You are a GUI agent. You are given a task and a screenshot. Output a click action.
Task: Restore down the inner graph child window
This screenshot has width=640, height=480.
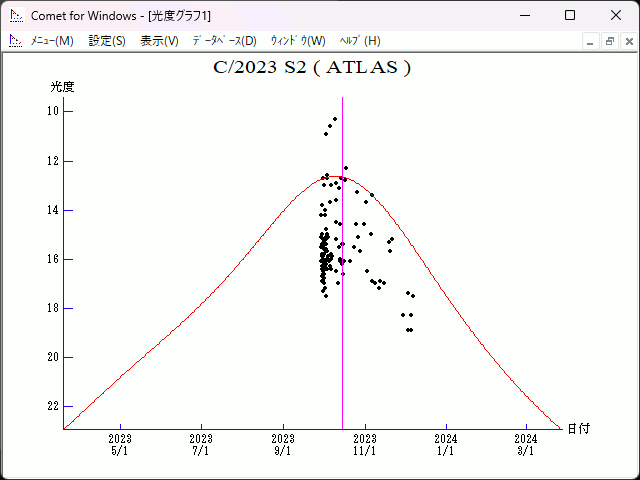point(609,41)
